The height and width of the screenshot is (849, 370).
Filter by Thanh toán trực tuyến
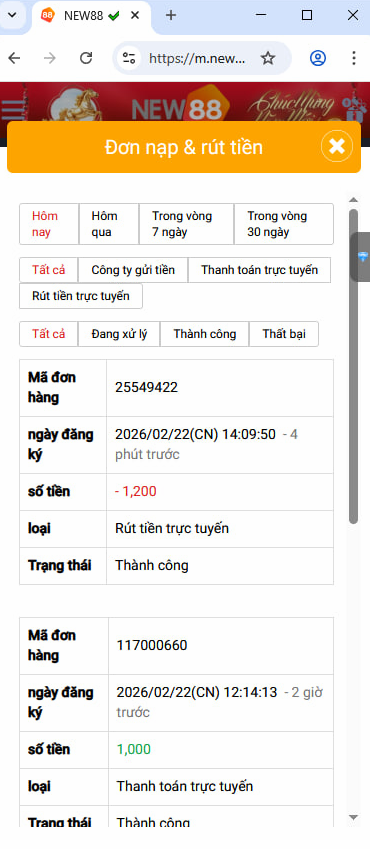tap(259, 270)
